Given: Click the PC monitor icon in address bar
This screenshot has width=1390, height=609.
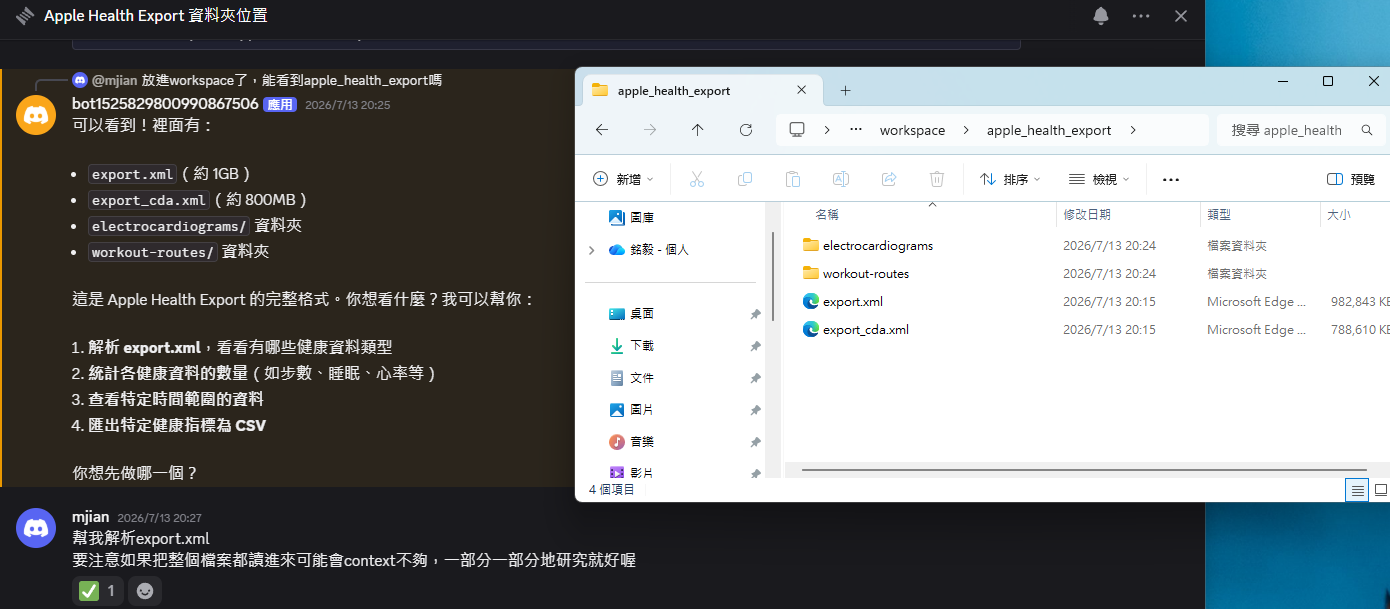Looking at the screenshot, I should pos(797,130).
